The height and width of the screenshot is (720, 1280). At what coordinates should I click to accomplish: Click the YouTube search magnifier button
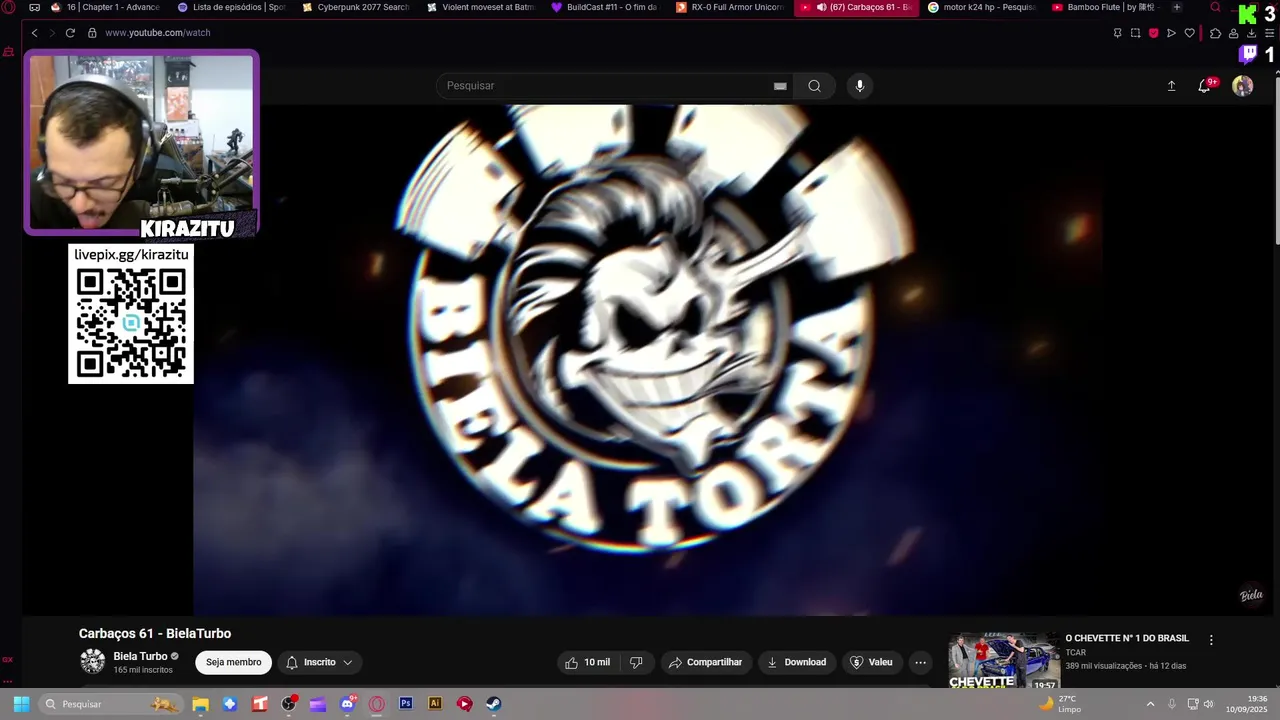(814, 86)
